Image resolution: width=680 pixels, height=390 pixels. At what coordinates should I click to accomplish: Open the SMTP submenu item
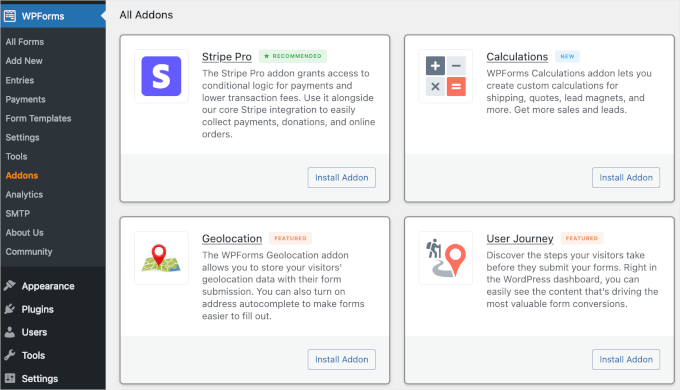tap(17, 214)
